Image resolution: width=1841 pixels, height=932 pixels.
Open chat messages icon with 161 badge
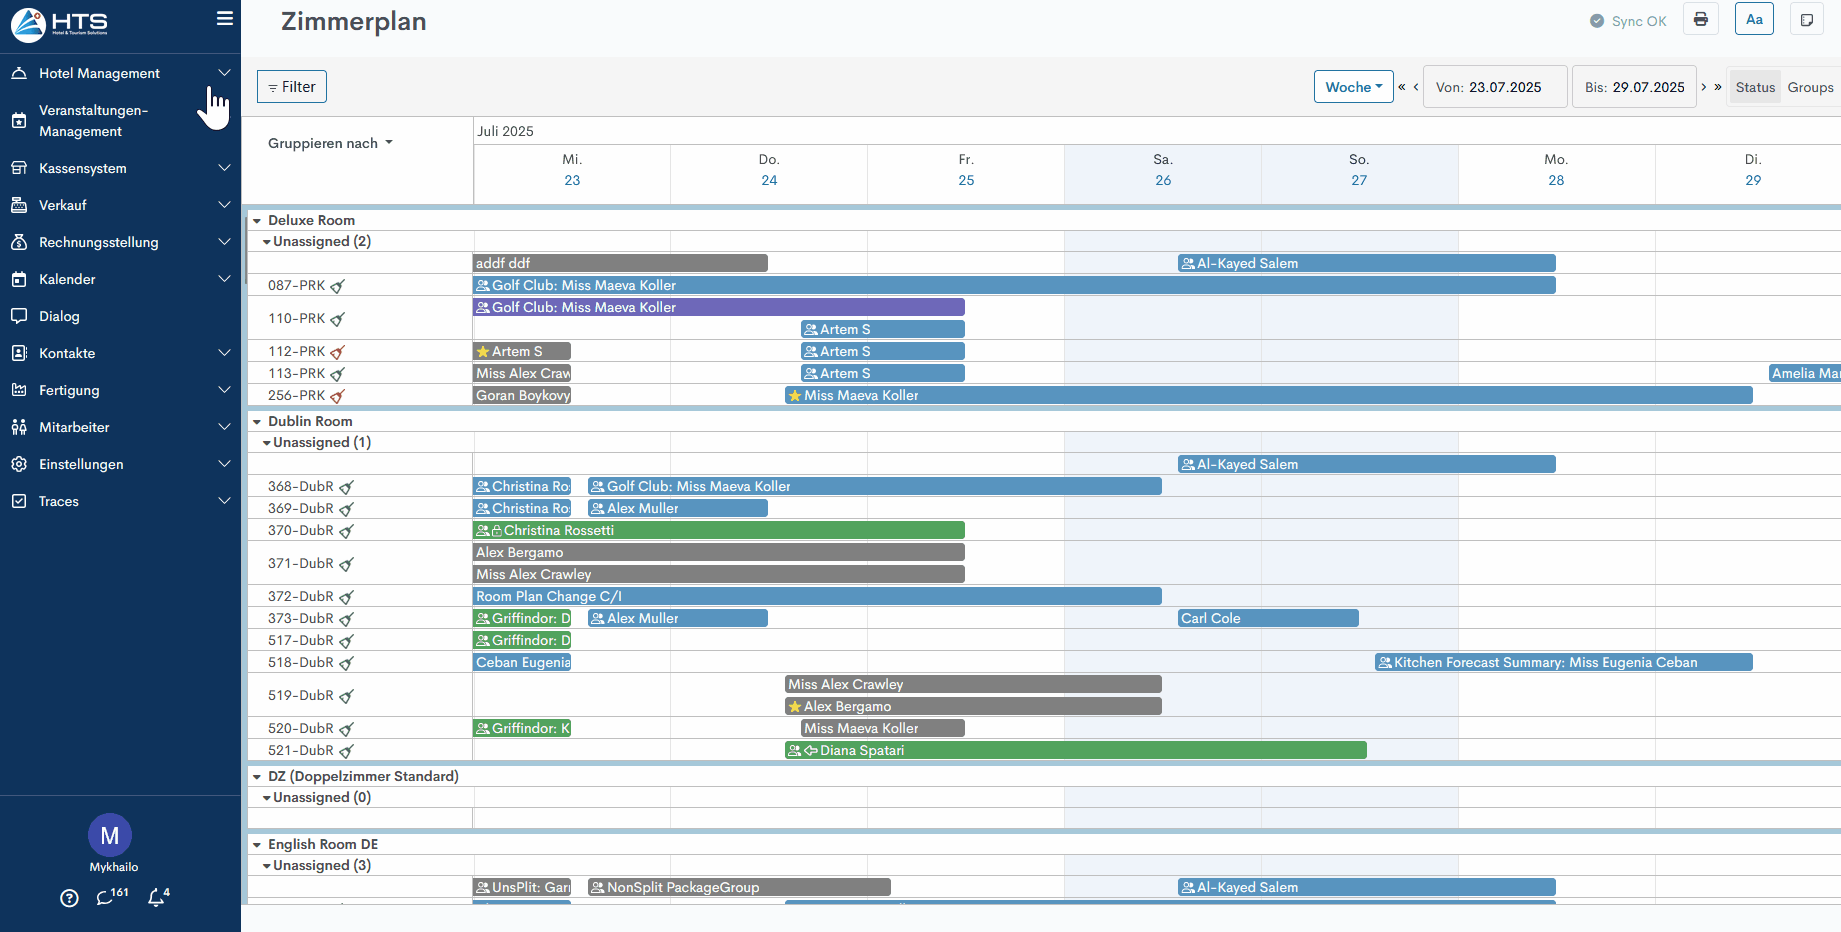(x=105, y=898)
